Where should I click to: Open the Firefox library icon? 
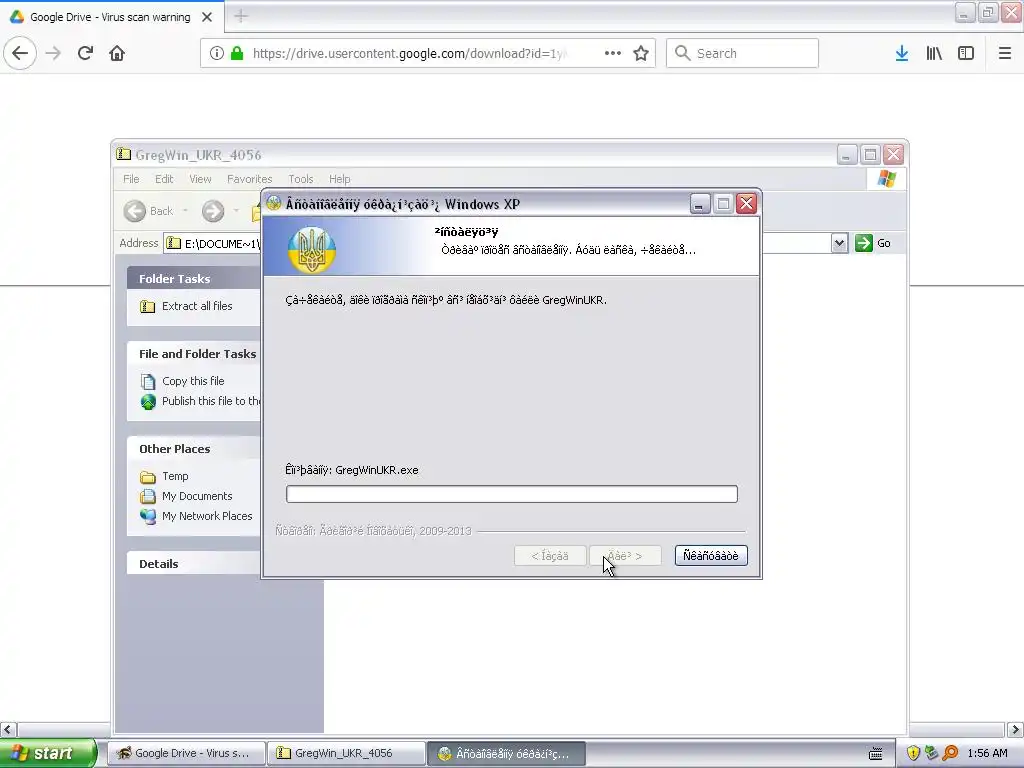tap(934, 53)
